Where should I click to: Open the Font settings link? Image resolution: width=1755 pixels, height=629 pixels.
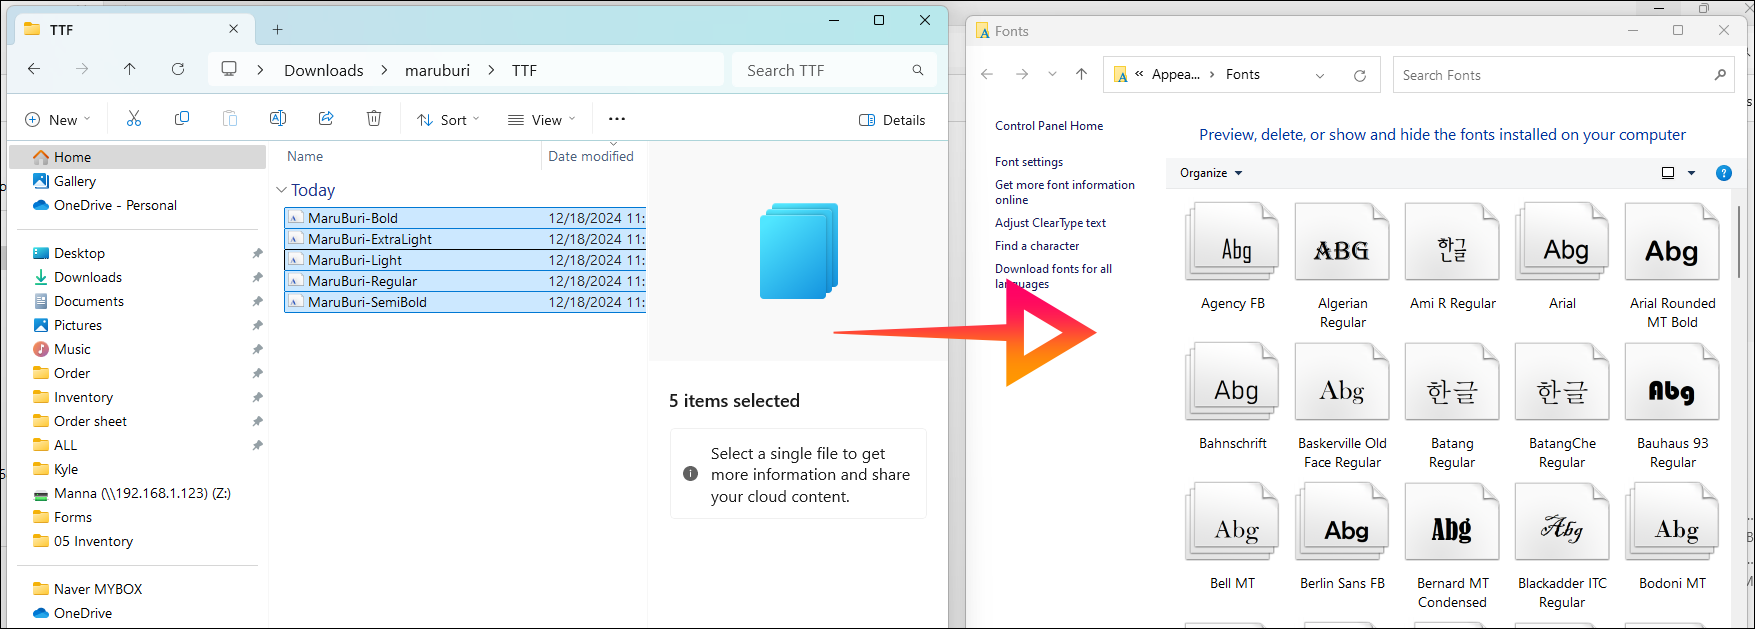click(1029, 162)
